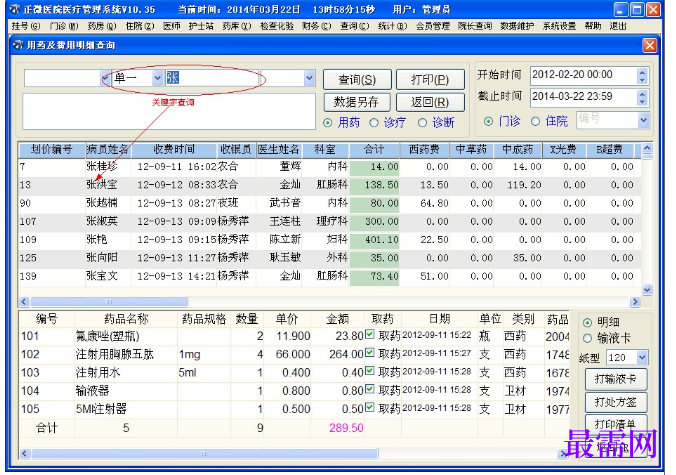Open the 财务 menu
Image resolution: width=676 pixels, height=475 pixels.
click(316, 26)
